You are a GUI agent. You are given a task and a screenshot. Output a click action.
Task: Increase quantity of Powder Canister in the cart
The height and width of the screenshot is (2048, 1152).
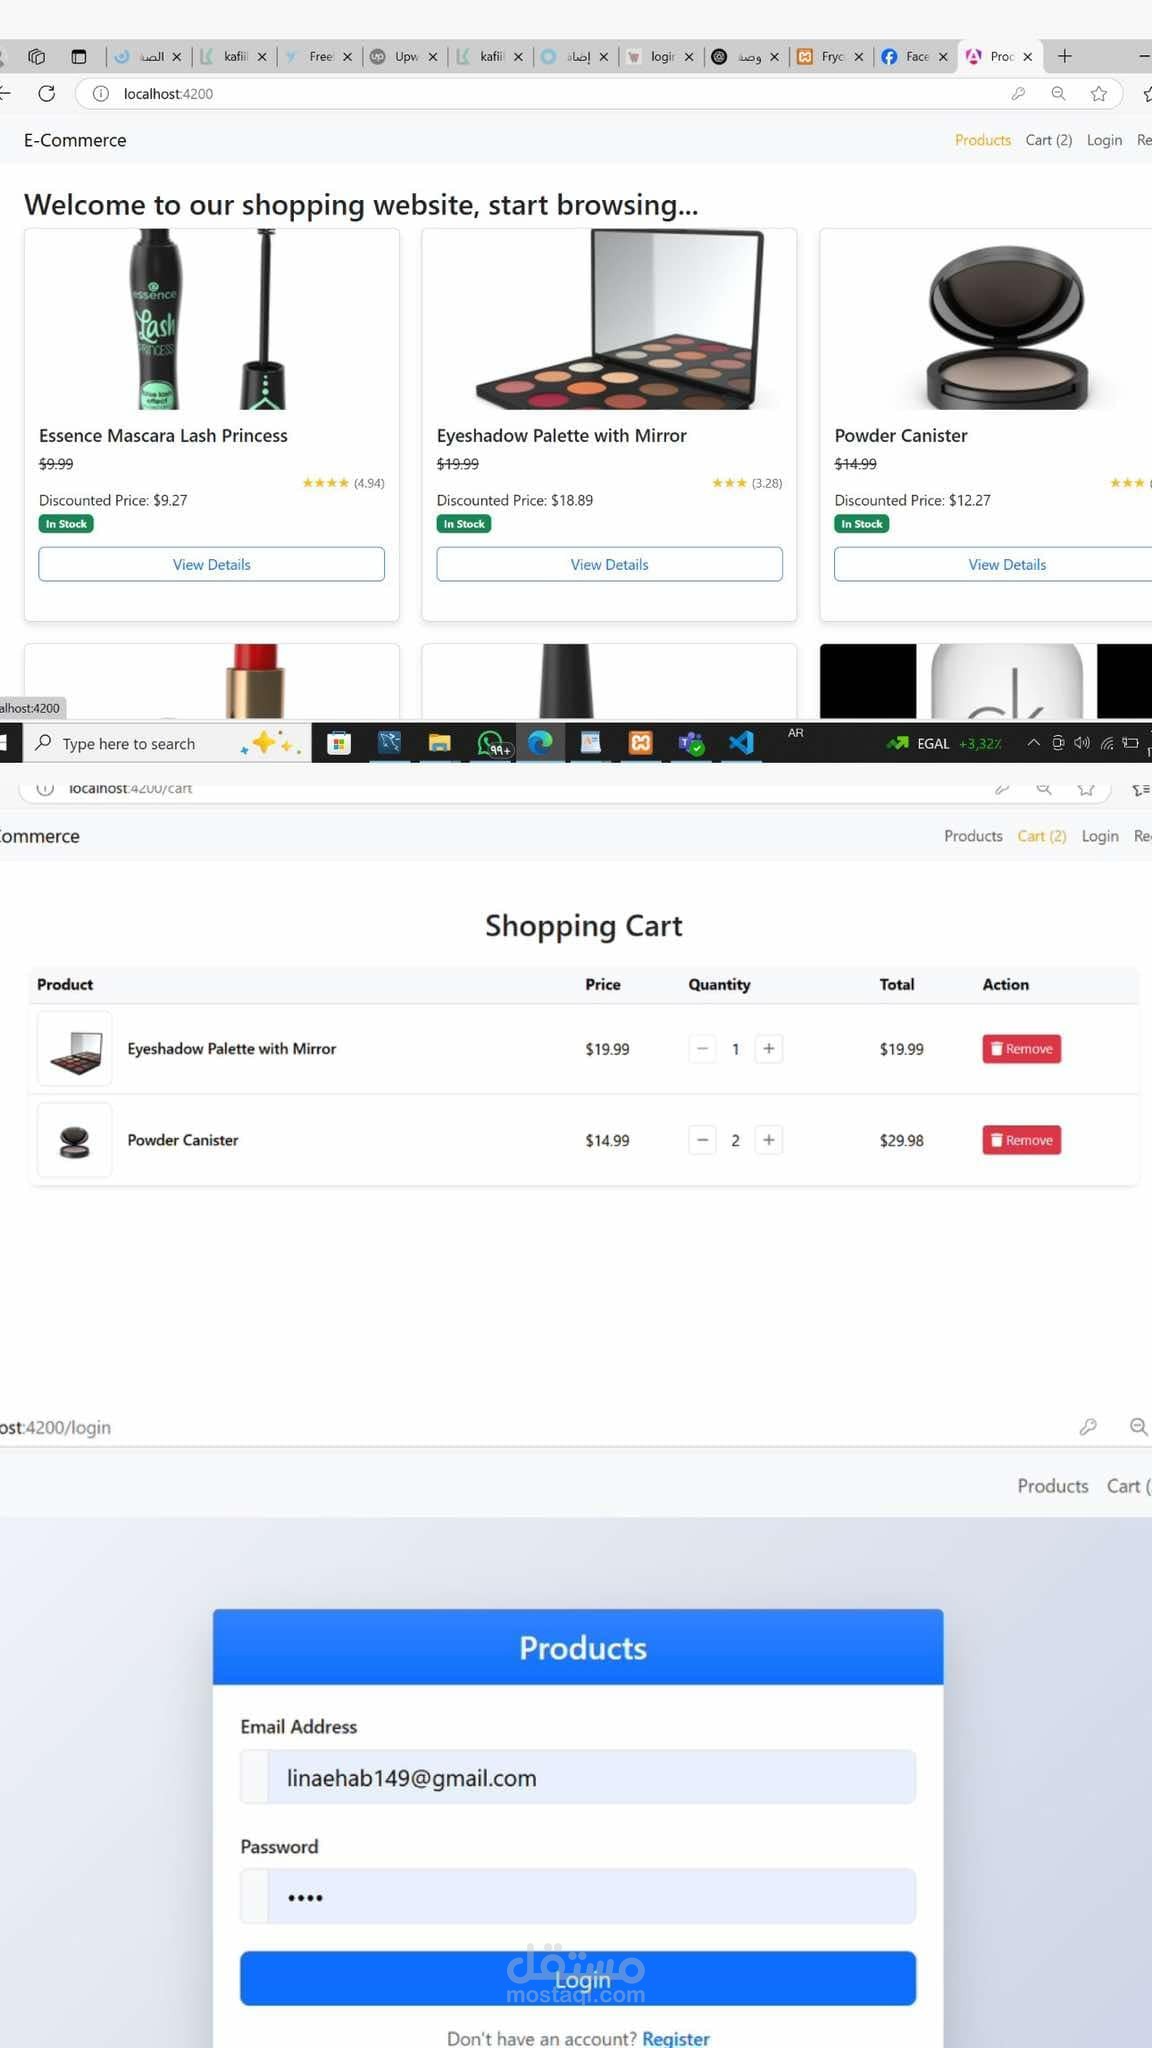tap(769, 1140)
